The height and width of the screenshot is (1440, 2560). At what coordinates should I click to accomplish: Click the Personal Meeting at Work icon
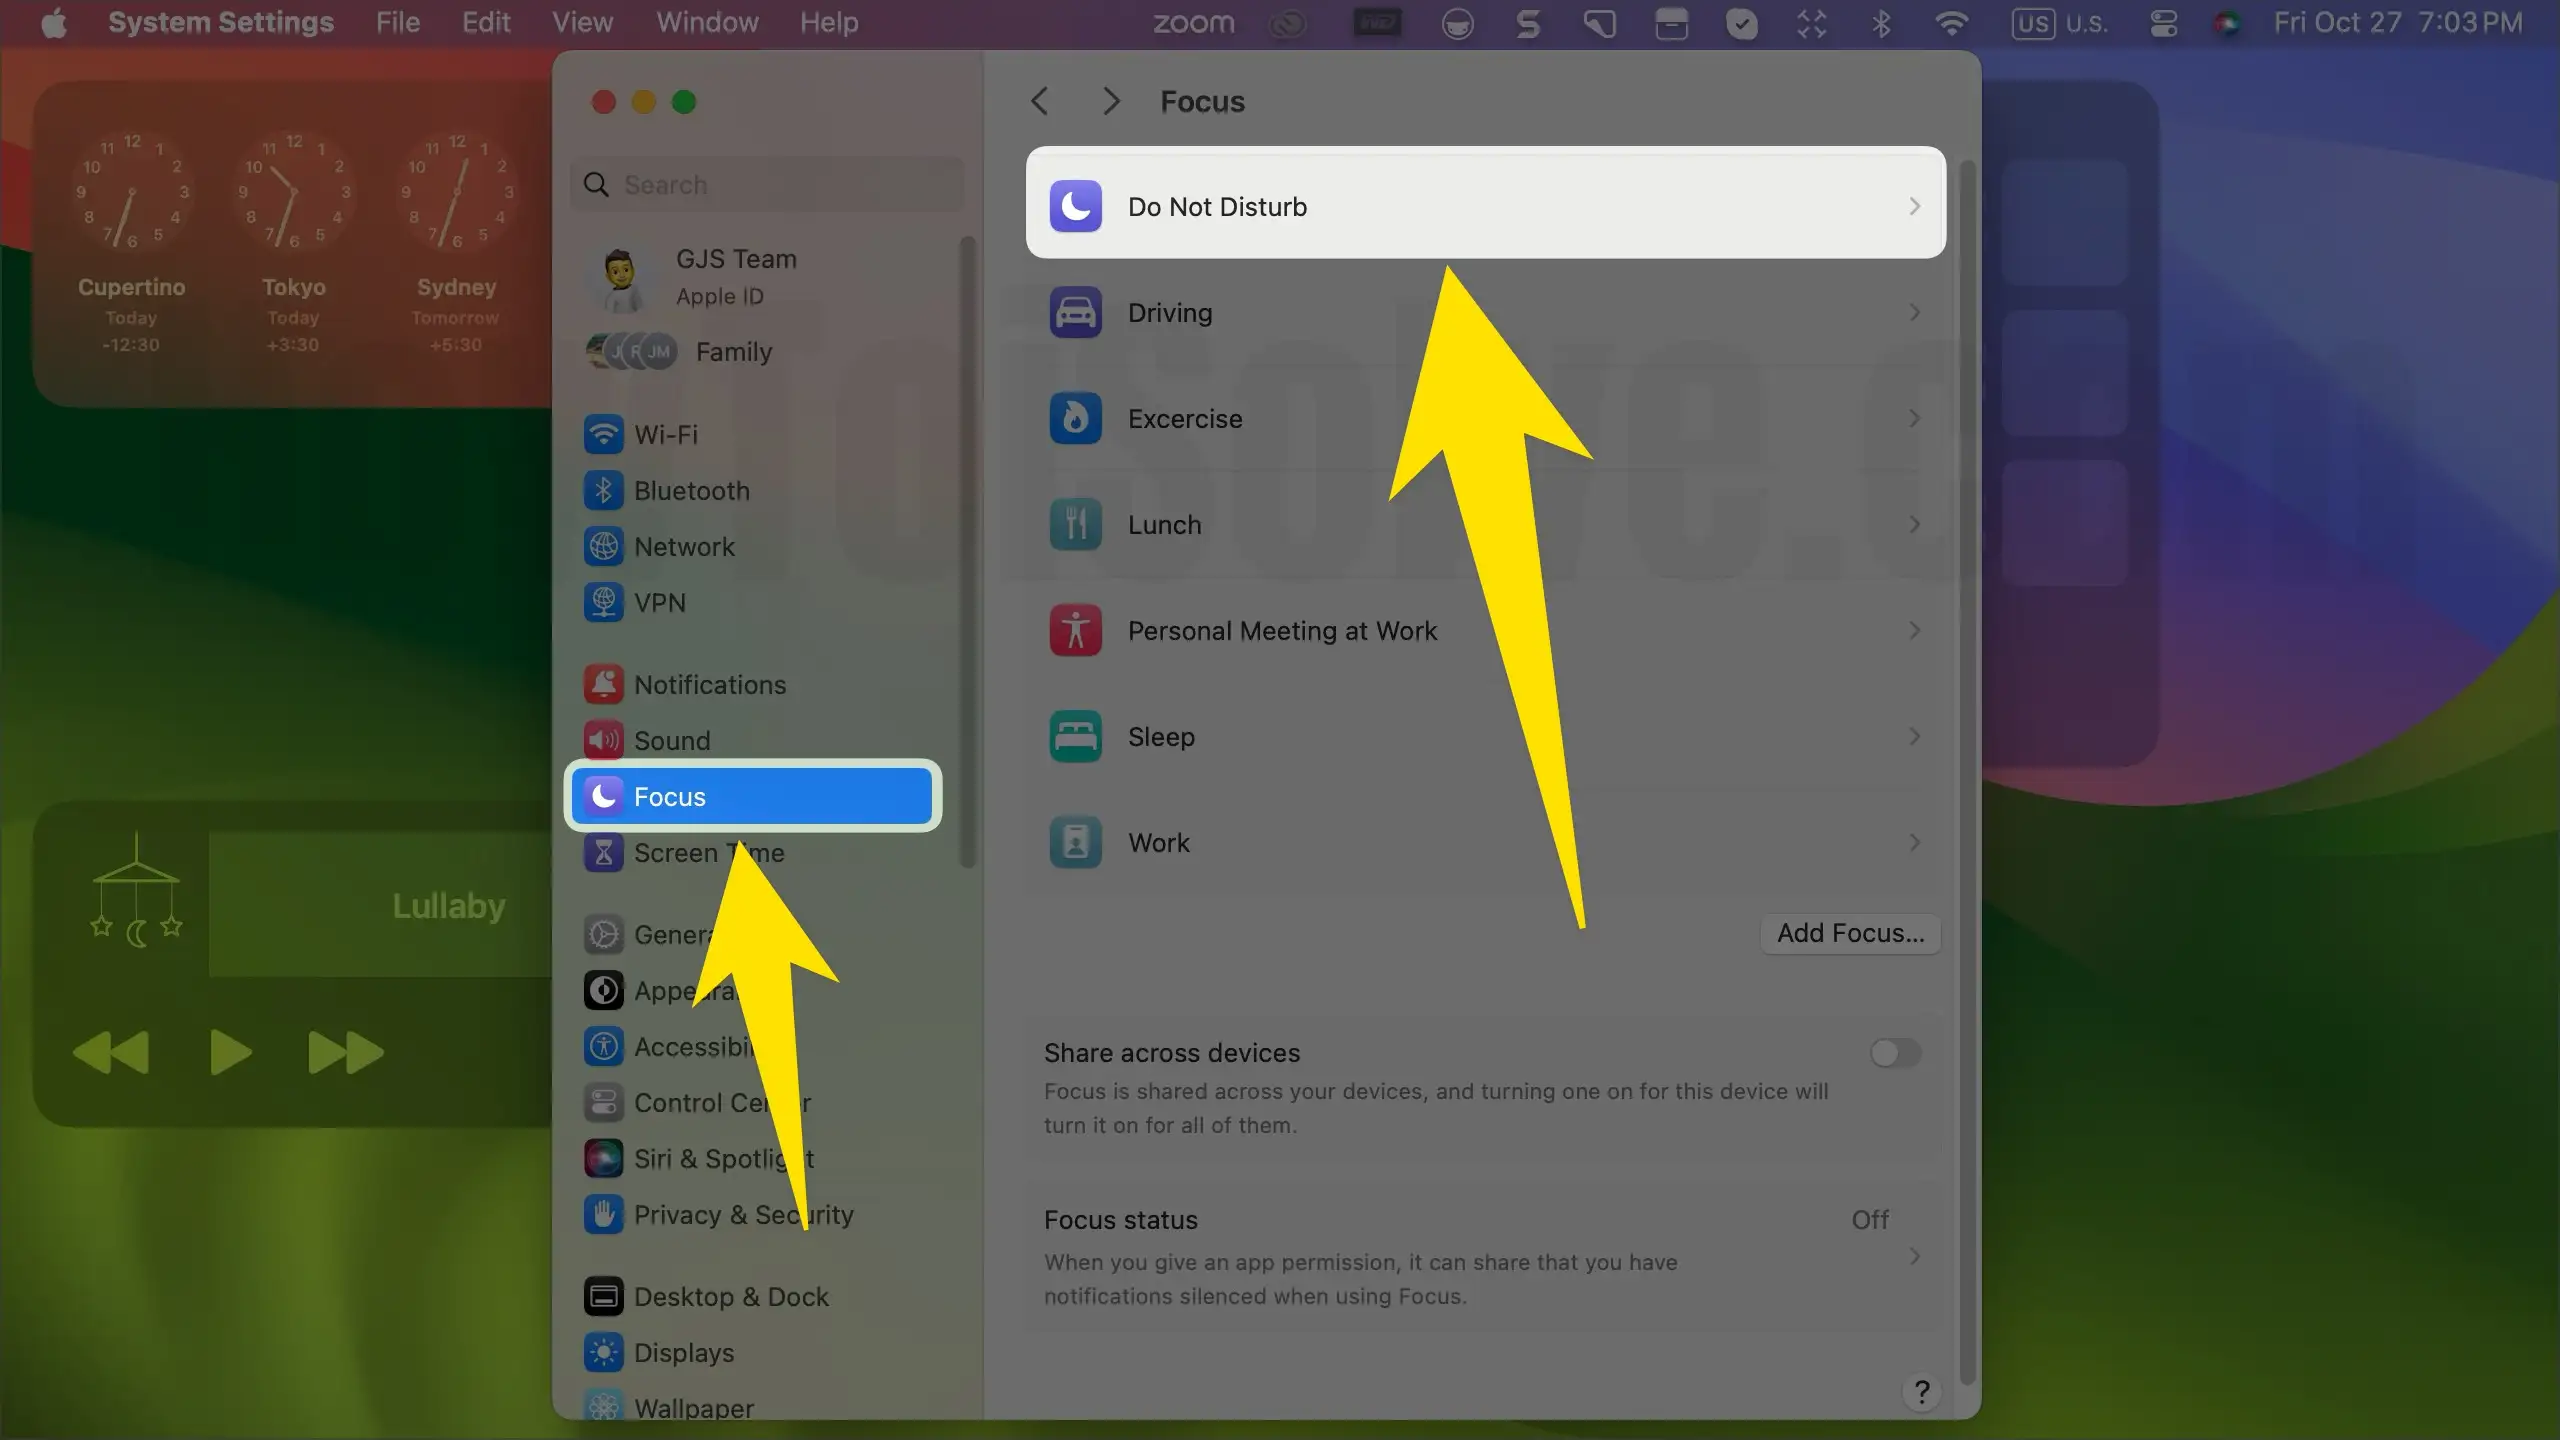tap(1075, 630)
